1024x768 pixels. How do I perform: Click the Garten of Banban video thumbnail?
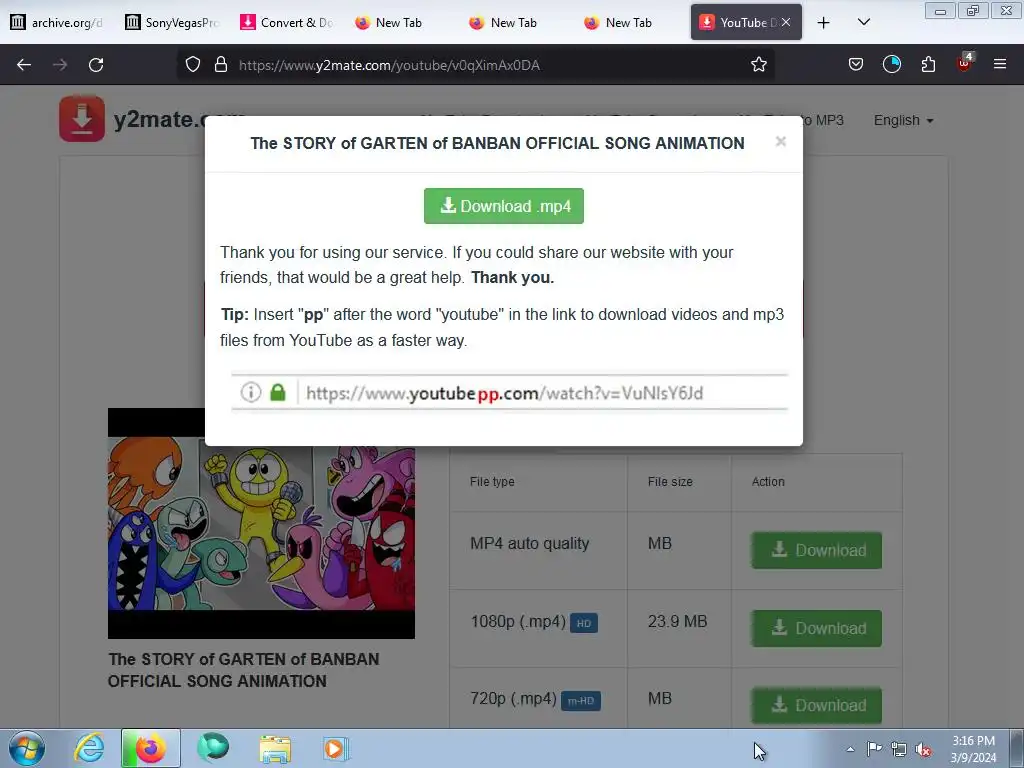tap(261, 523)
